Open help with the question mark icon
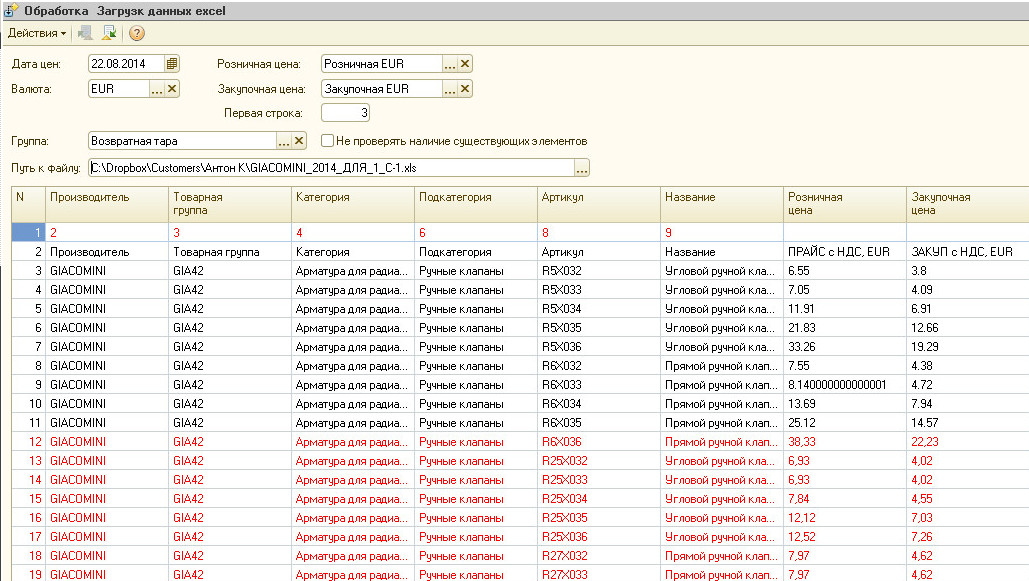 click(137, 33)
